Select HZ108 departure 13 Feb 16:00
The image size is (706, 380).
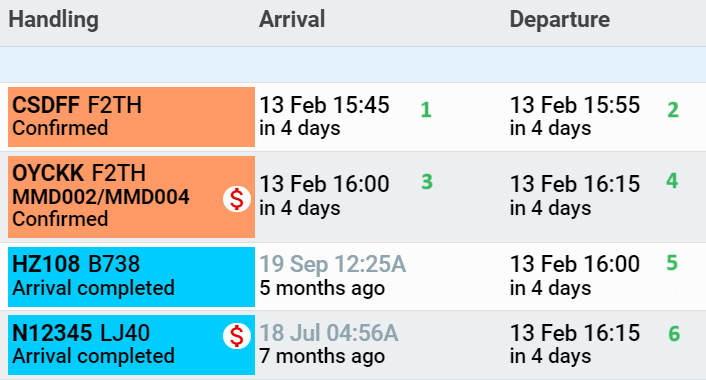(x=575, y=264)
